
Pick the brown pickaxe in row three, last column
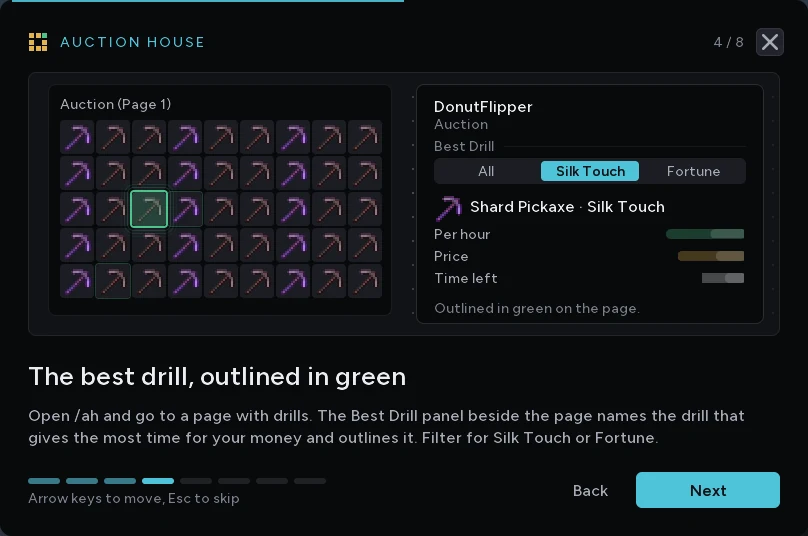pos(365,209)
